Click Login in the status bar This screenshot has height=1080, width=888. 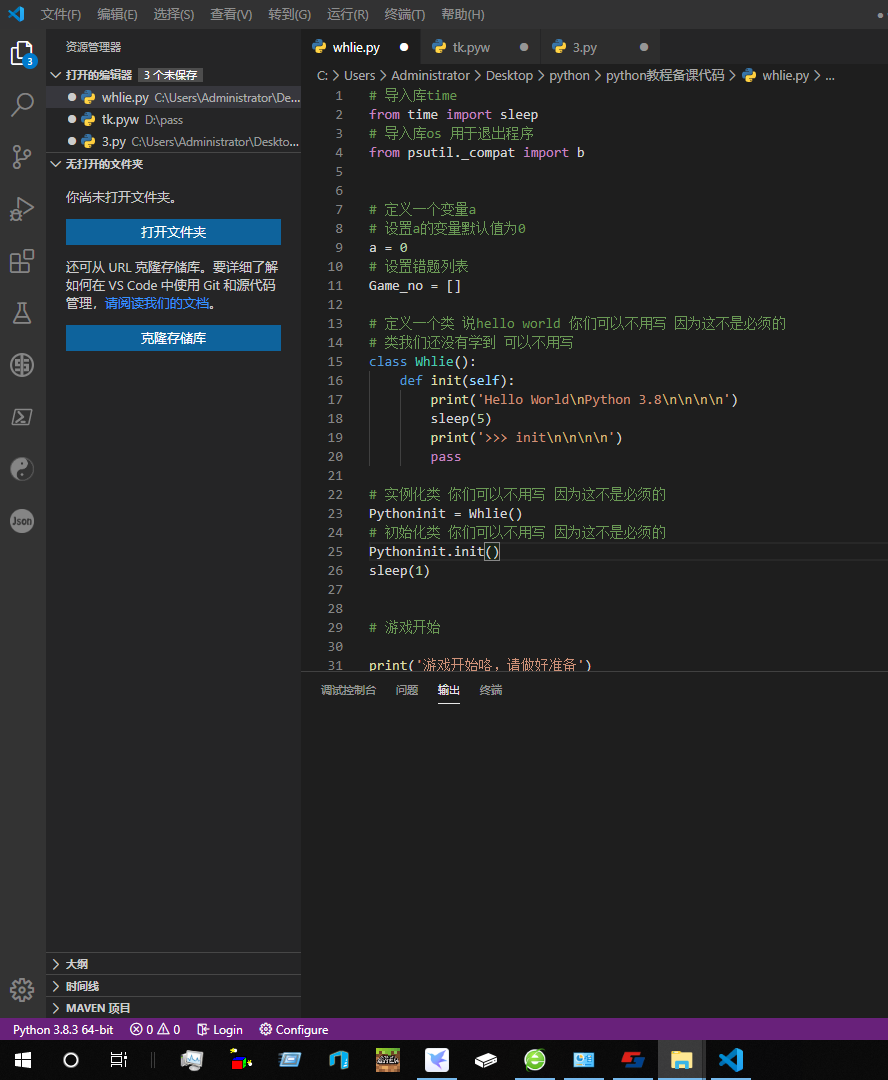point(220,1029)
